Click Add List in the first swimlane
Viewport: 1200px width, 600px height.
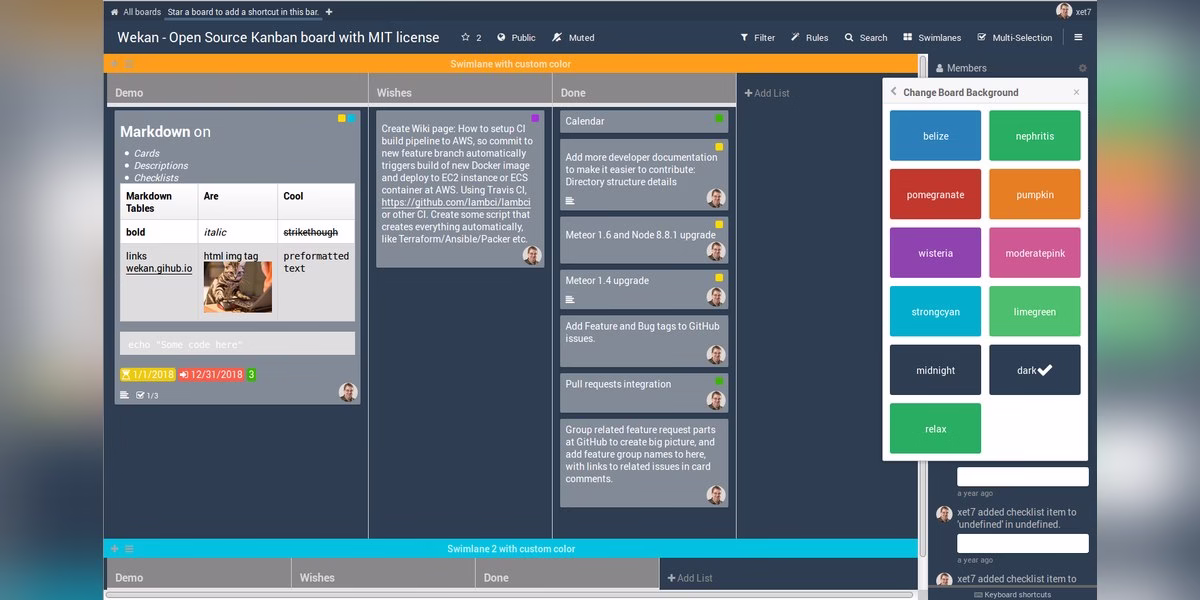point(767,93)
